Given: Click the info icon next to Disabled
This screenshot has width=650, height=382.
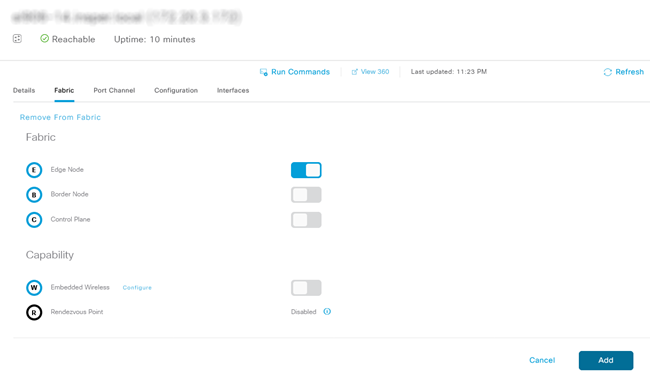Looking at the screenshot, I should [x=327, y=312].
